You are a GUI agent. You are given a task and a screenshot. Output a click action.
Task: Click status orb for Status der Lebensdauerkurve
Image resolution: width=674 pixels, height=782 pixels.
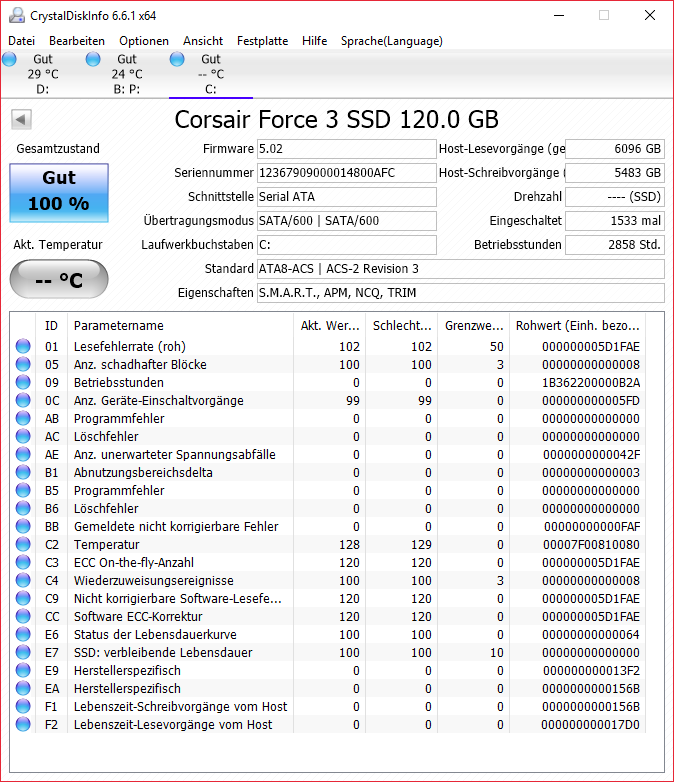coord(23,634)
